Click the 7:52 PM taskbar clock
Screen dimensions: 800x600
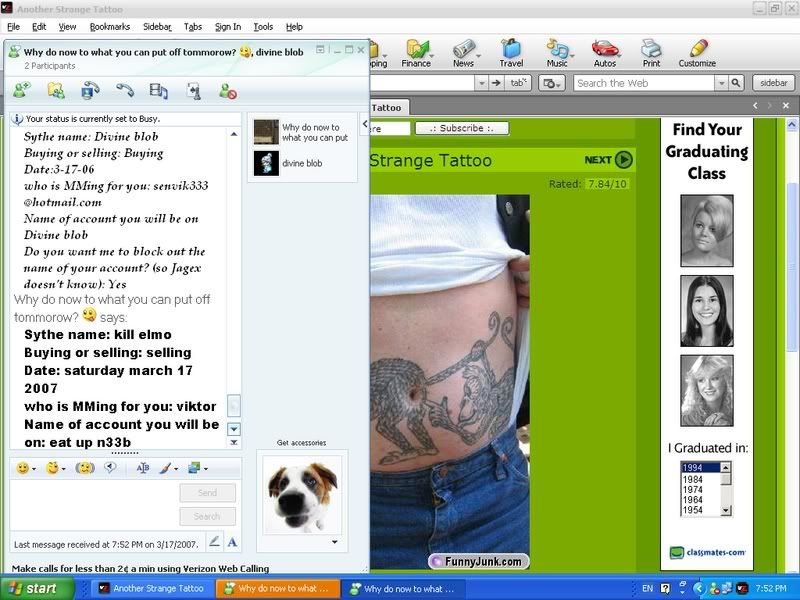tap(771, 588)
